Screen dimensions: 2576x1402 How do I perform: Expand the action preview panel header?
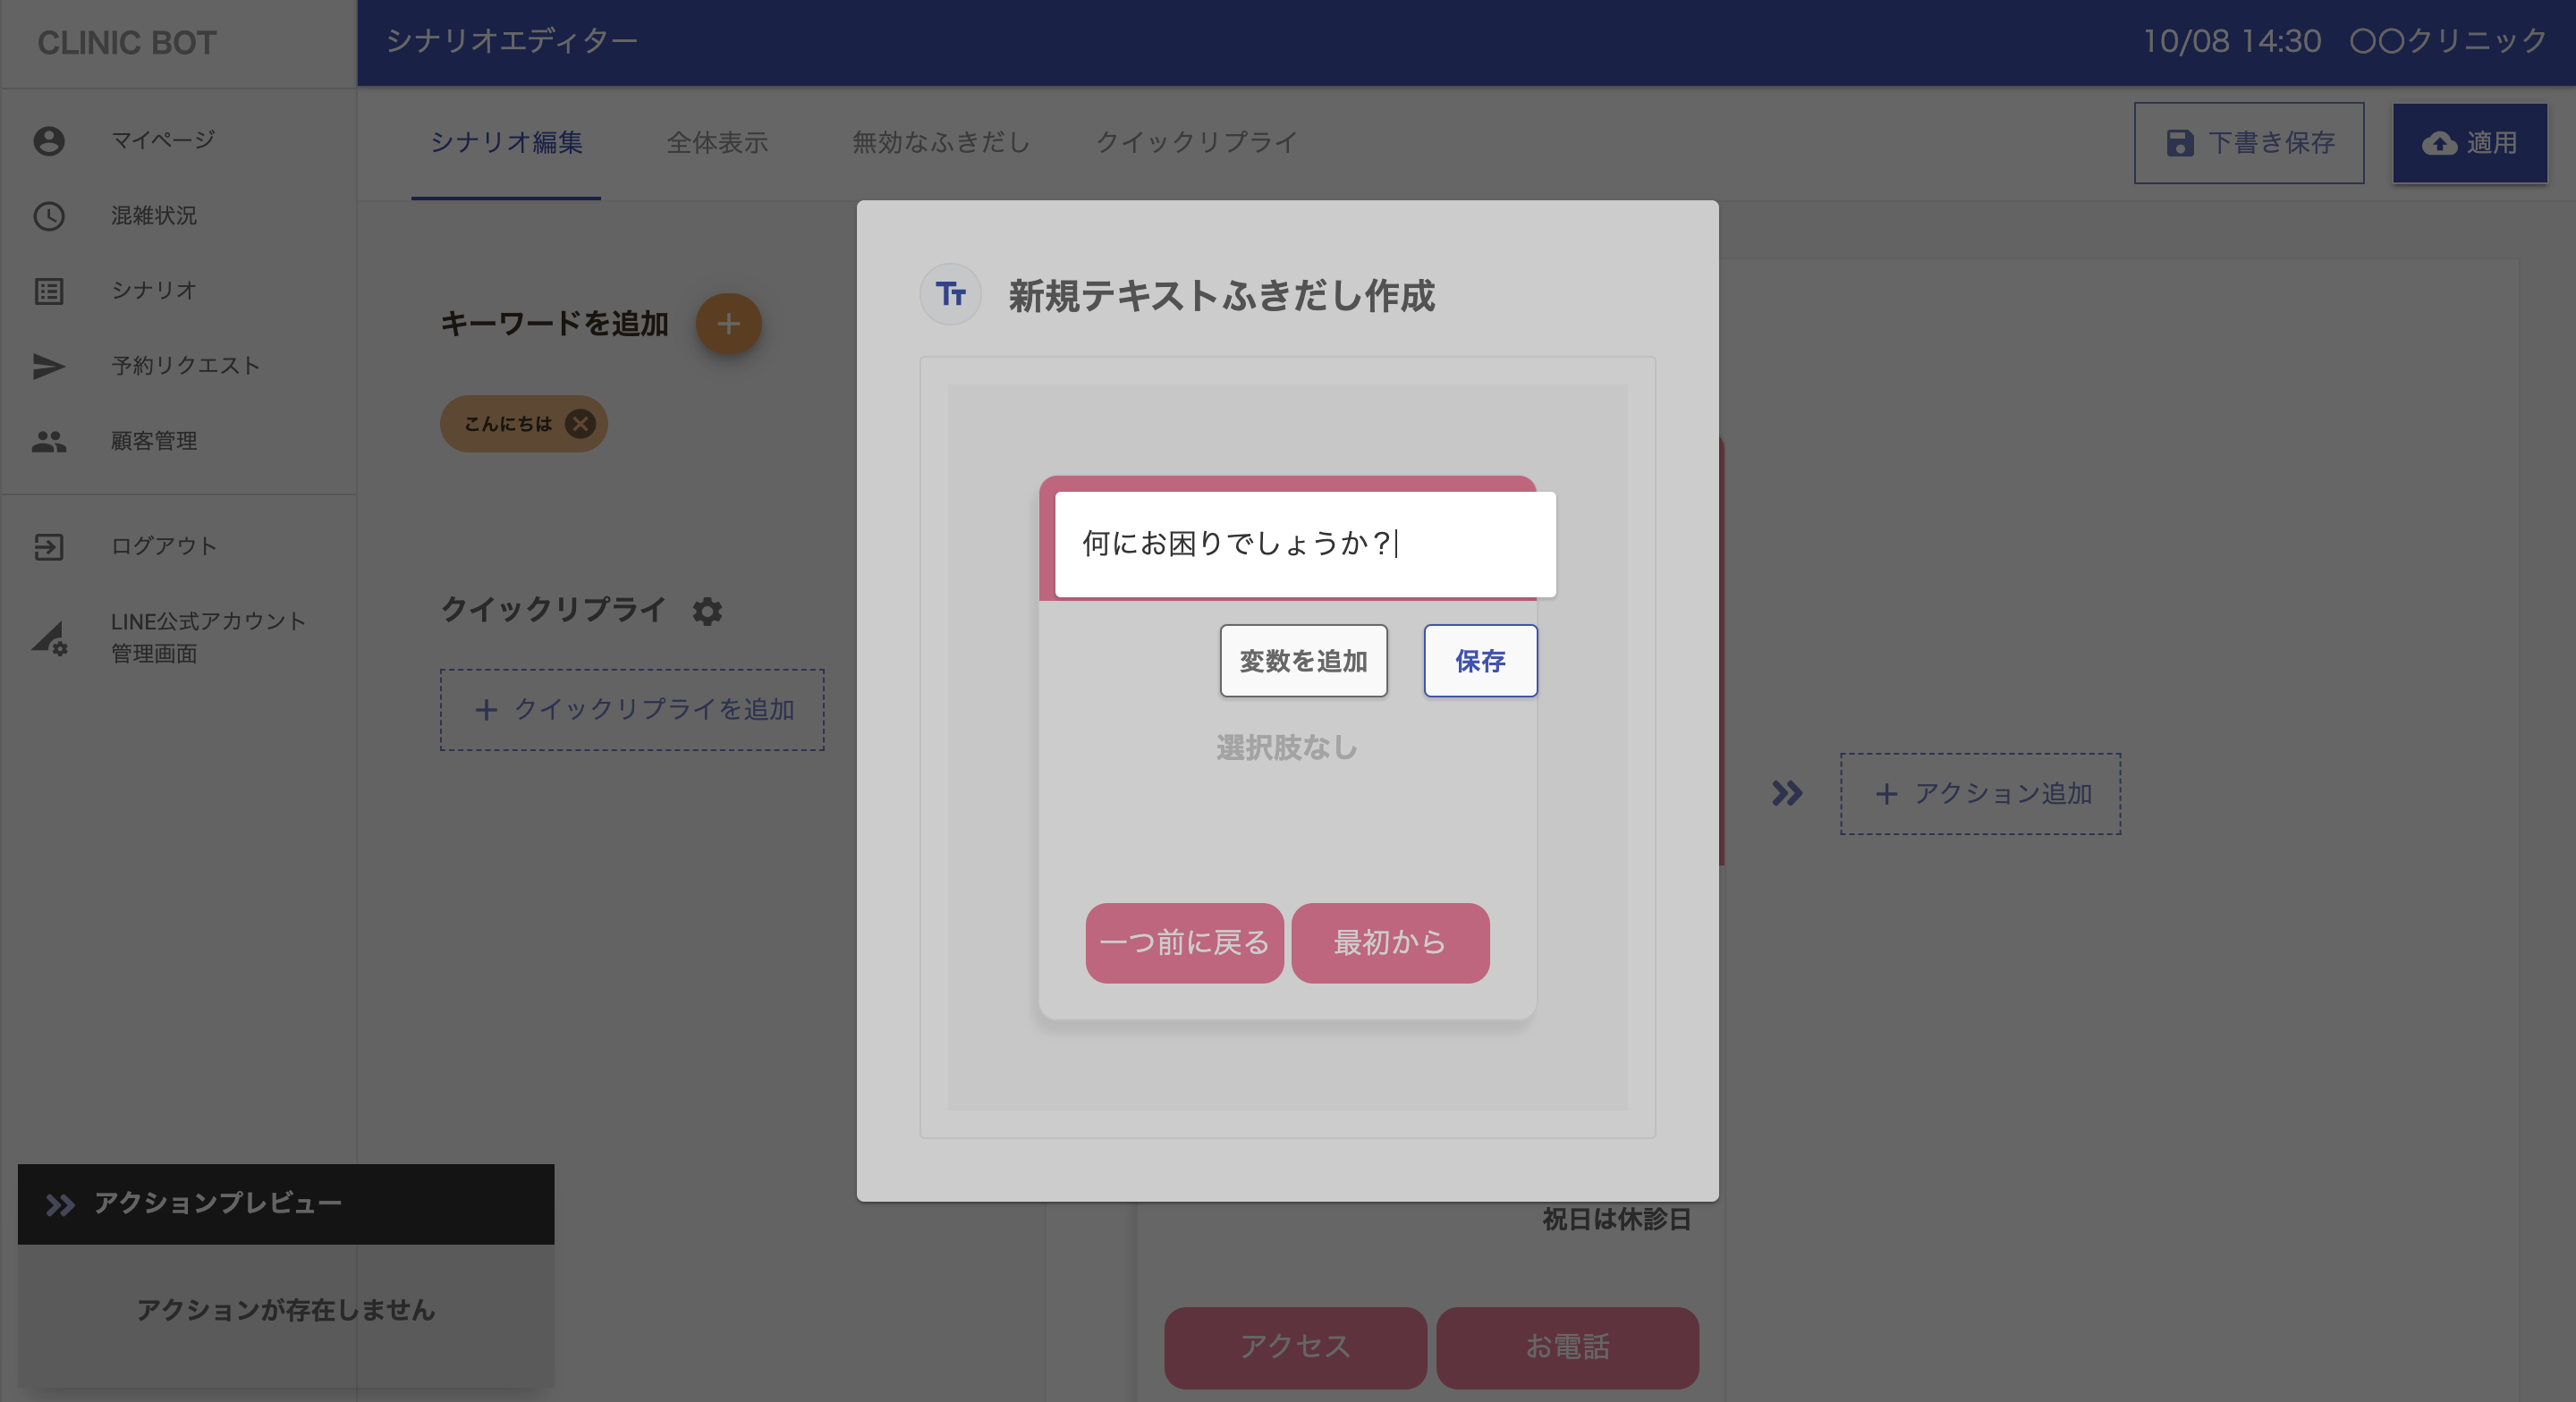coord(286,1204)
